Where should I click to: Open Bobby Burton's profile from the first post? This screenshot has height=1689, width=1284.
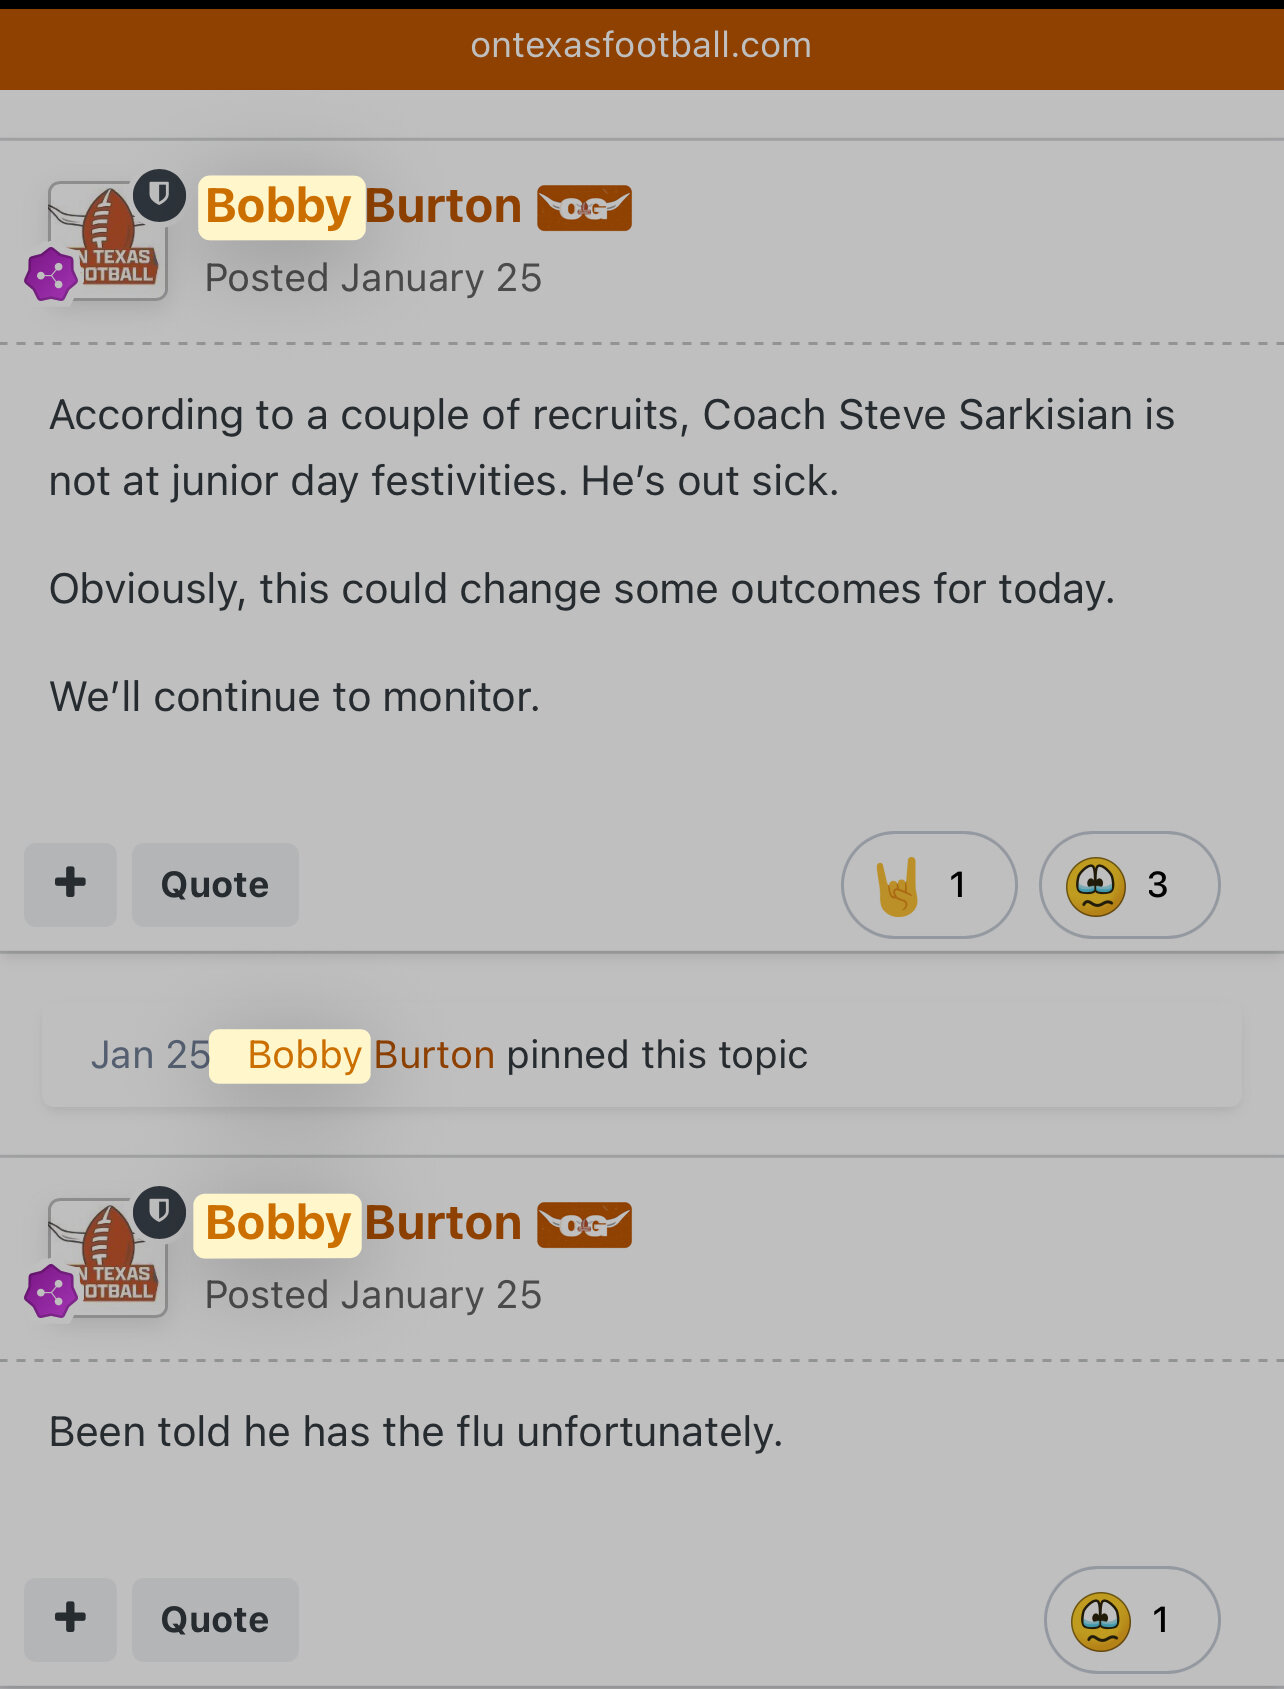pos(363,207)
